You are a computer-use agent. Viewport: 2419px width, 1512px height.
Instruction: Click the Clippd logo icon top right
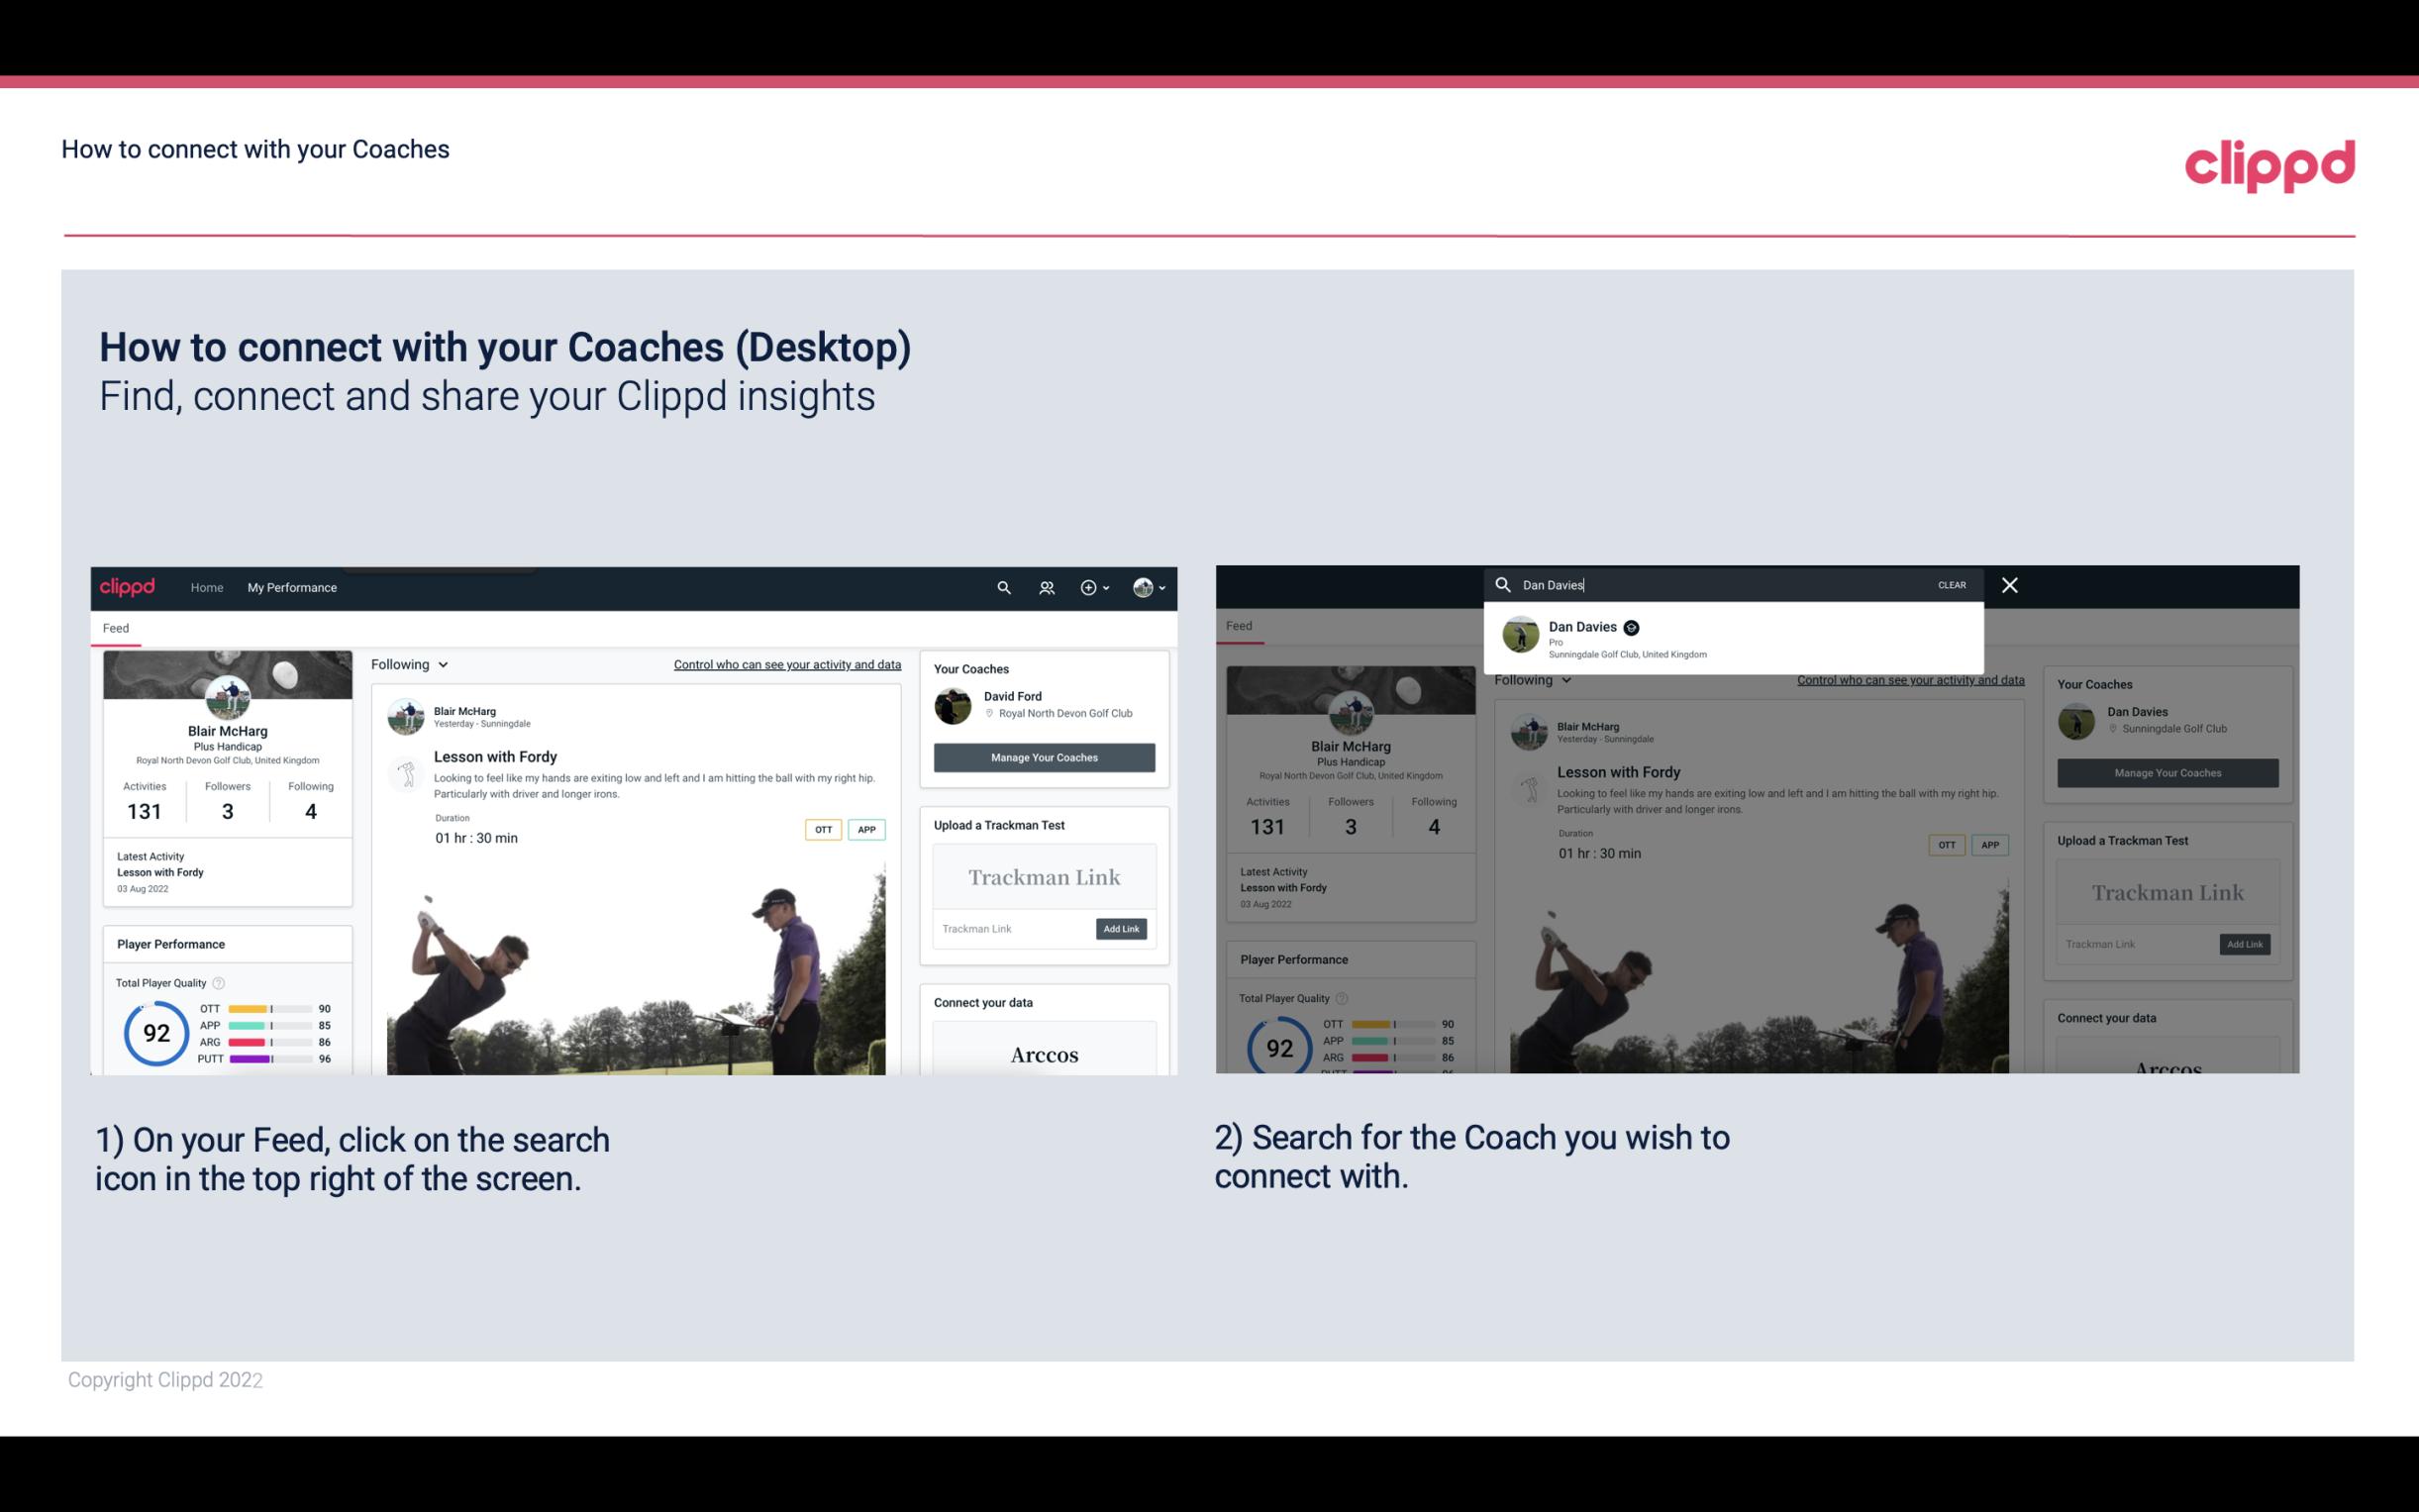coord(2271,162)
